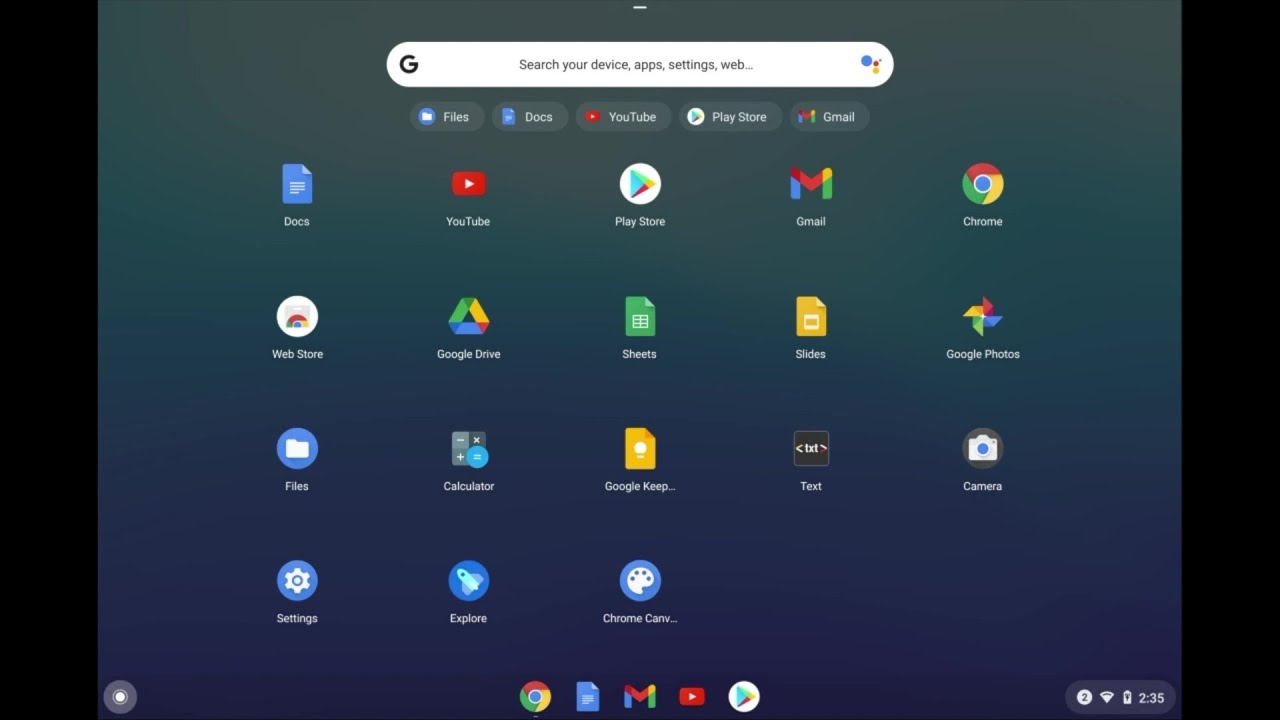Open the Settings app
The image size is (1280, 720).
tap(297, 581)
